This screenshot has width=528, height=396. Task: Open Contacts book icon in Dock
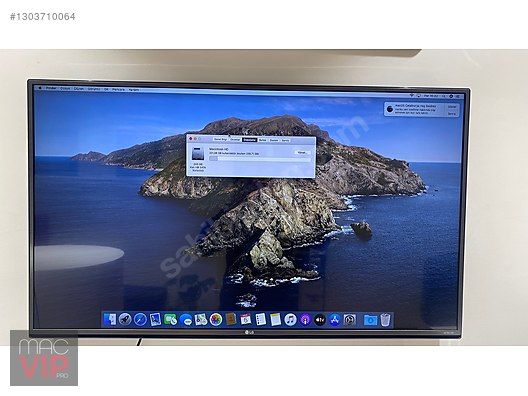coord(231,319)
